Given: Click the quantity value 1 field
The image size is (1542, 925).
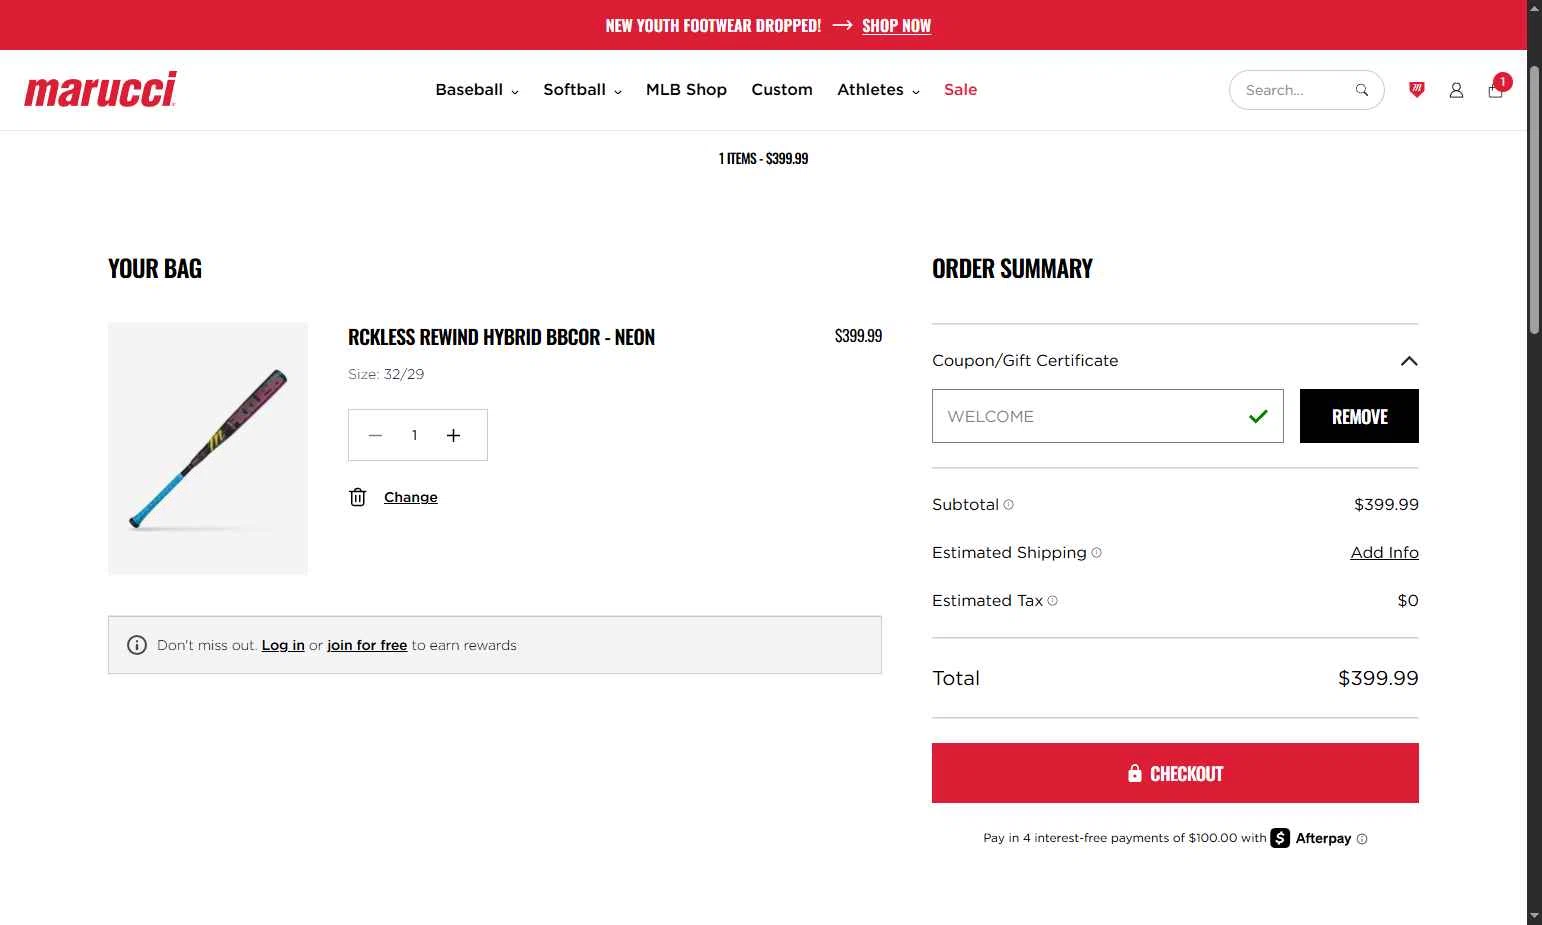Looking at the screenshot, I should (414, 435).
